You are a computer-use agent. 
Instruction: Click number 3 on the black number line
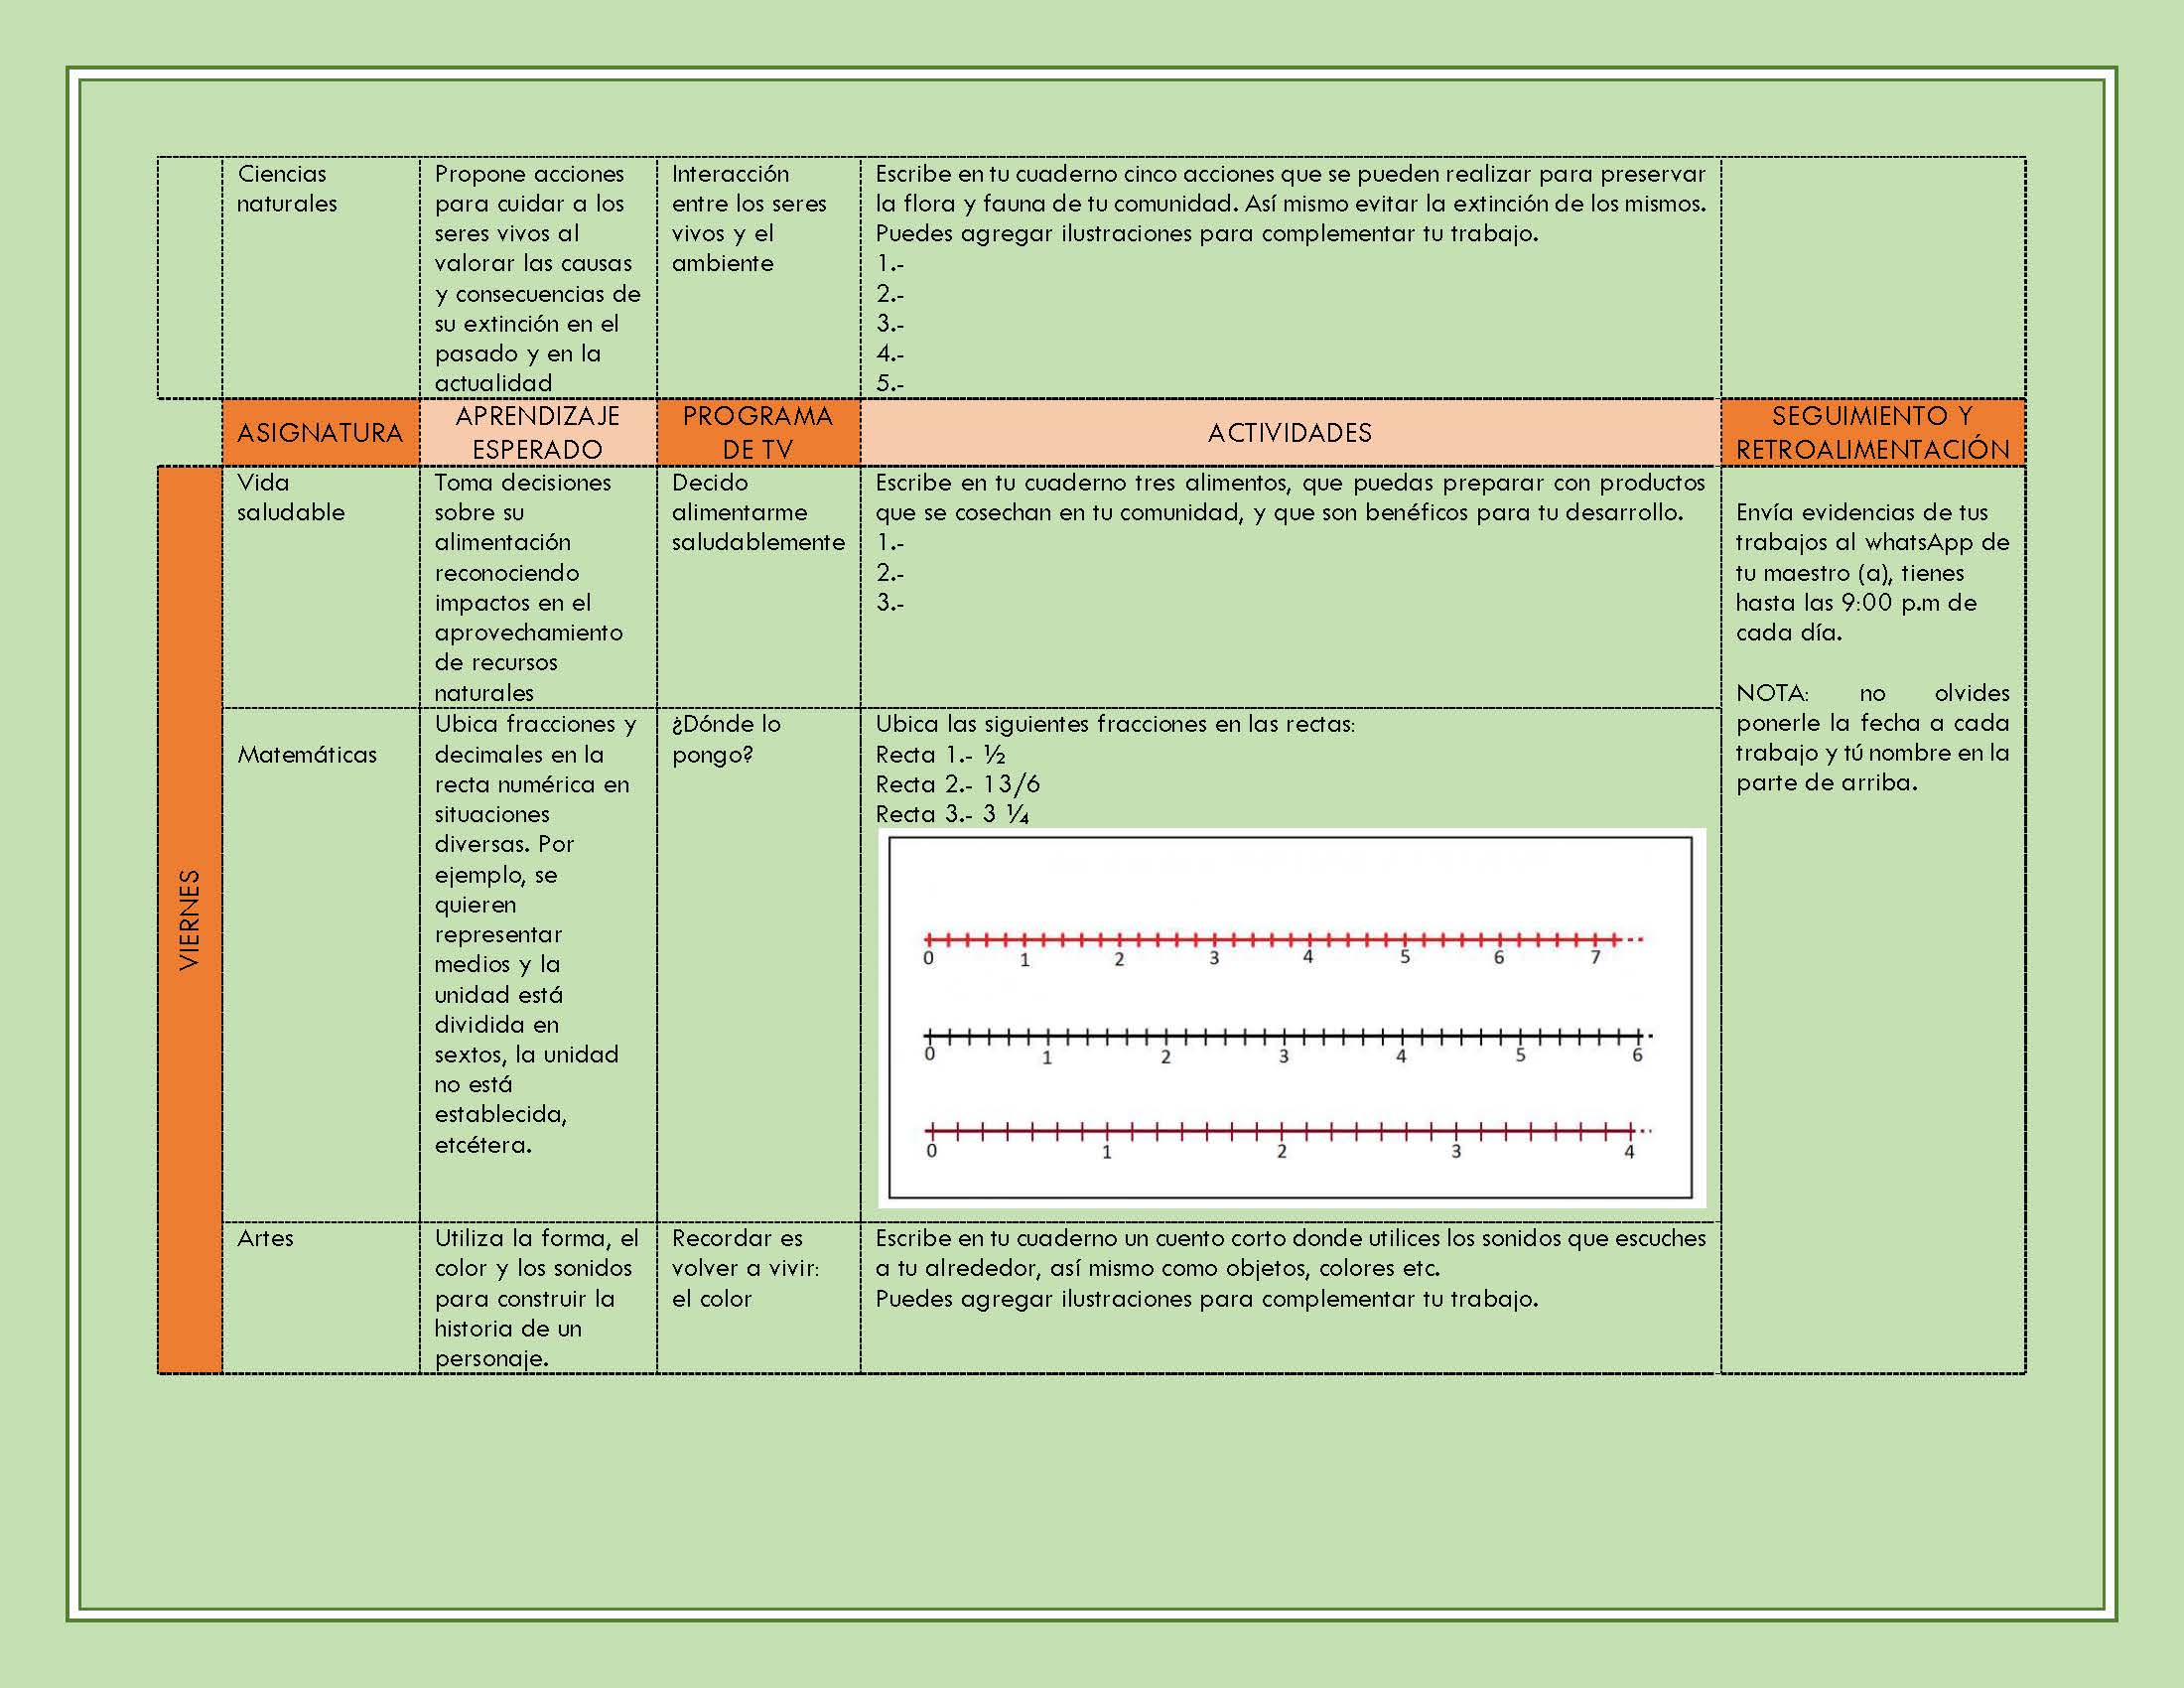[x=1283, y=1057]
